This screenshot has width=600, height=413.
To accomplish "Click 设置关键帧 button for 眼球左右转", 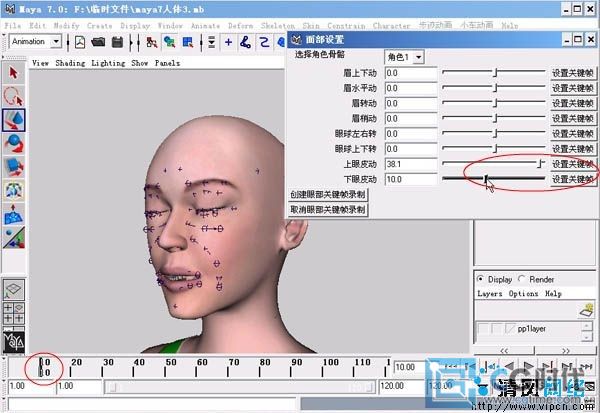I will click(572, 134).
